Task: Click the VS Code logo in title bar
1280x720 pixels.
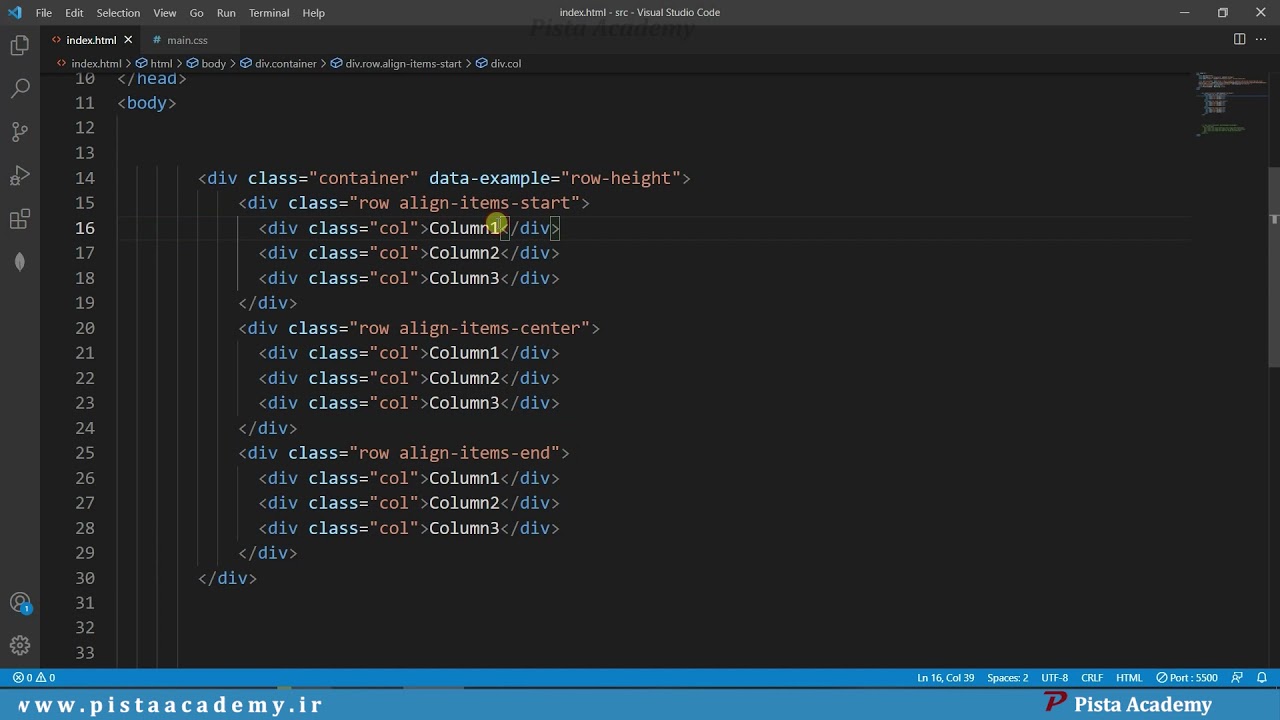Action: pyautogui.click(x=14, y=12)
